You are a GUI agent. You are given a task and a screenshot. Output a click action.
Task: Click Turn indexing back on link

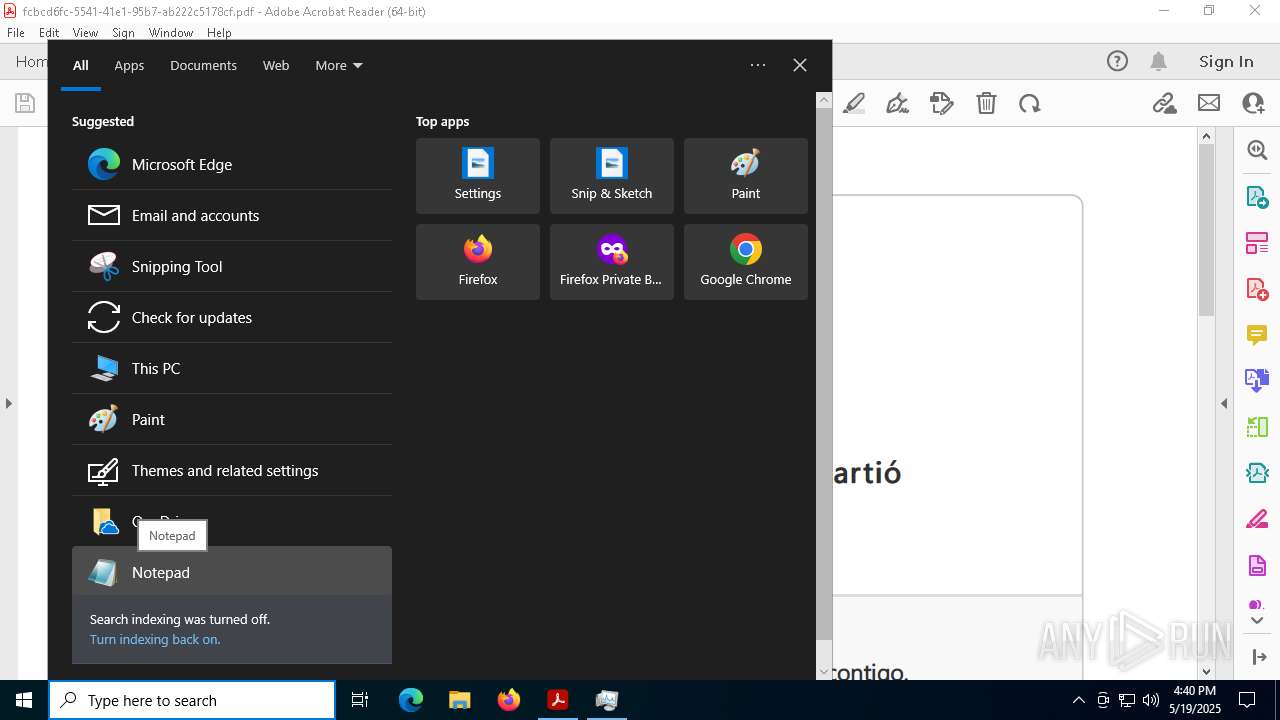[x=155, y=640]
